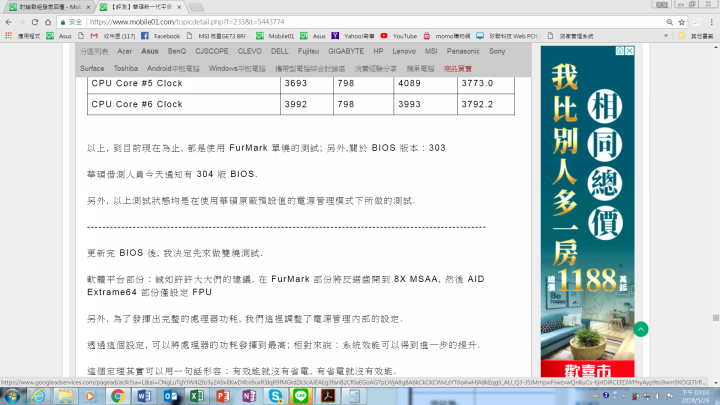720x405 pixels.
Task: Close the active browser tab
Action: 179,7
